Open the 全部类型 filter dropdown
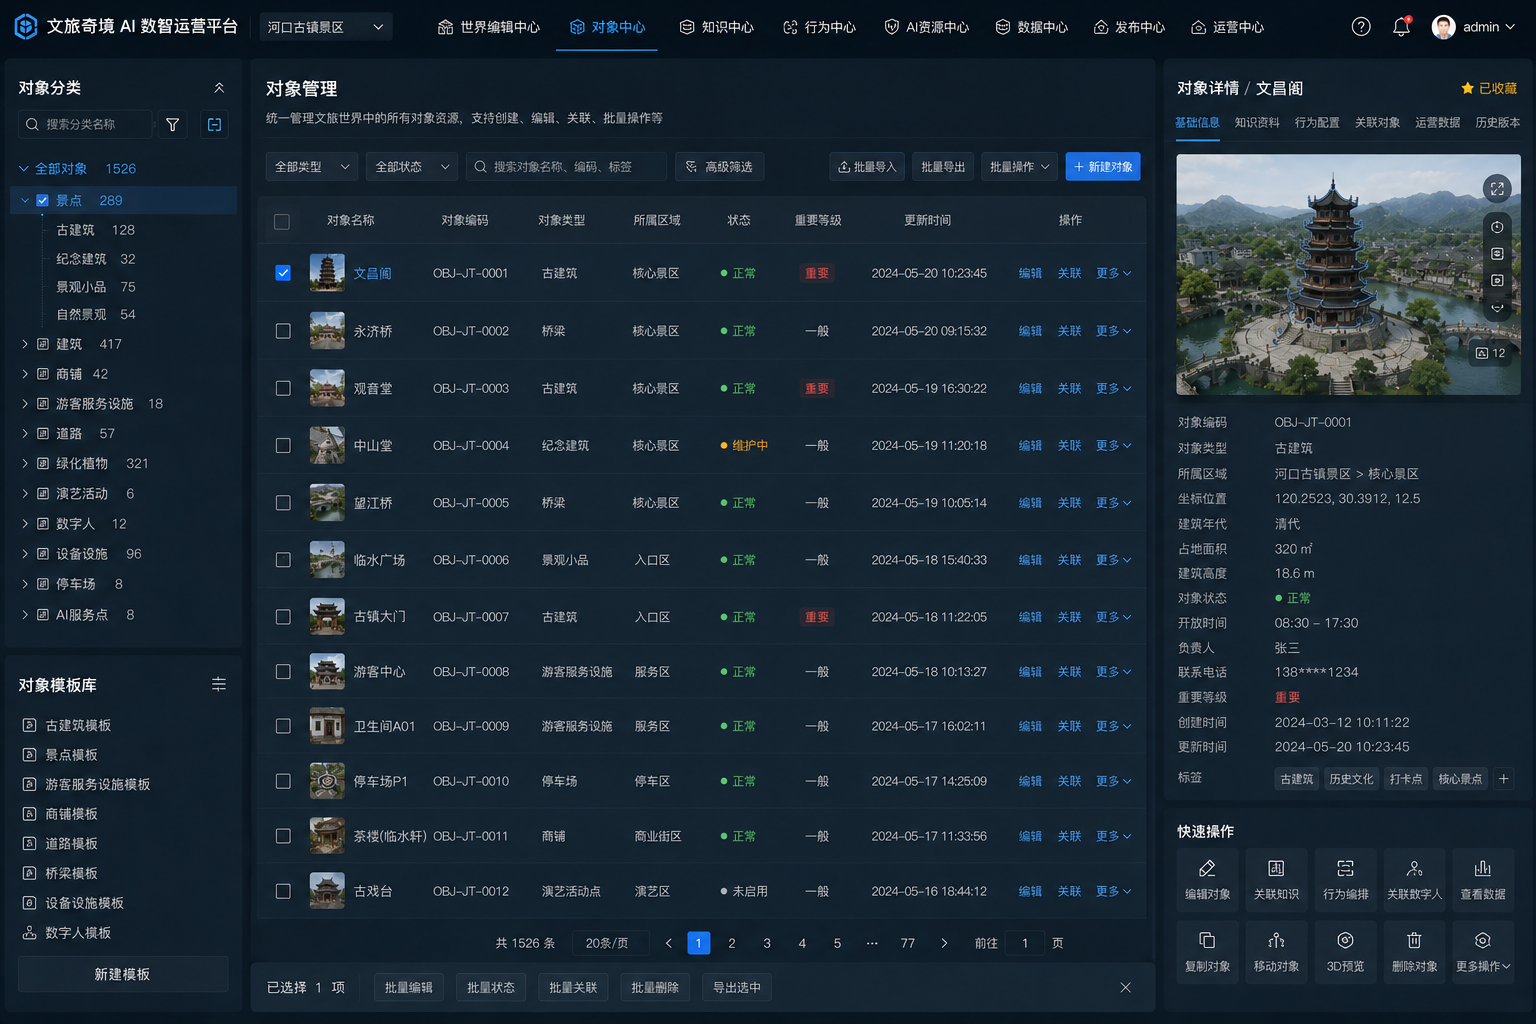 point(312,167)
